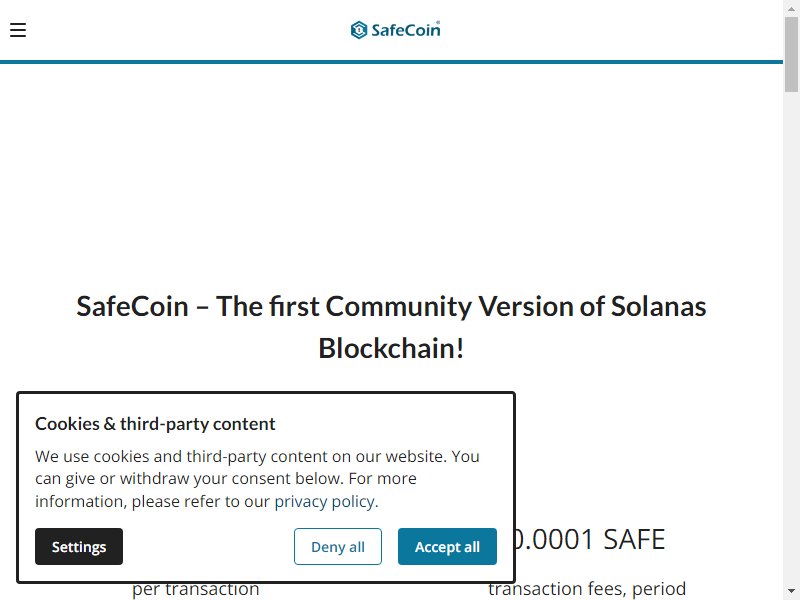Click the SafeCoin Community Version headline
800x600 pixels.
391,327
